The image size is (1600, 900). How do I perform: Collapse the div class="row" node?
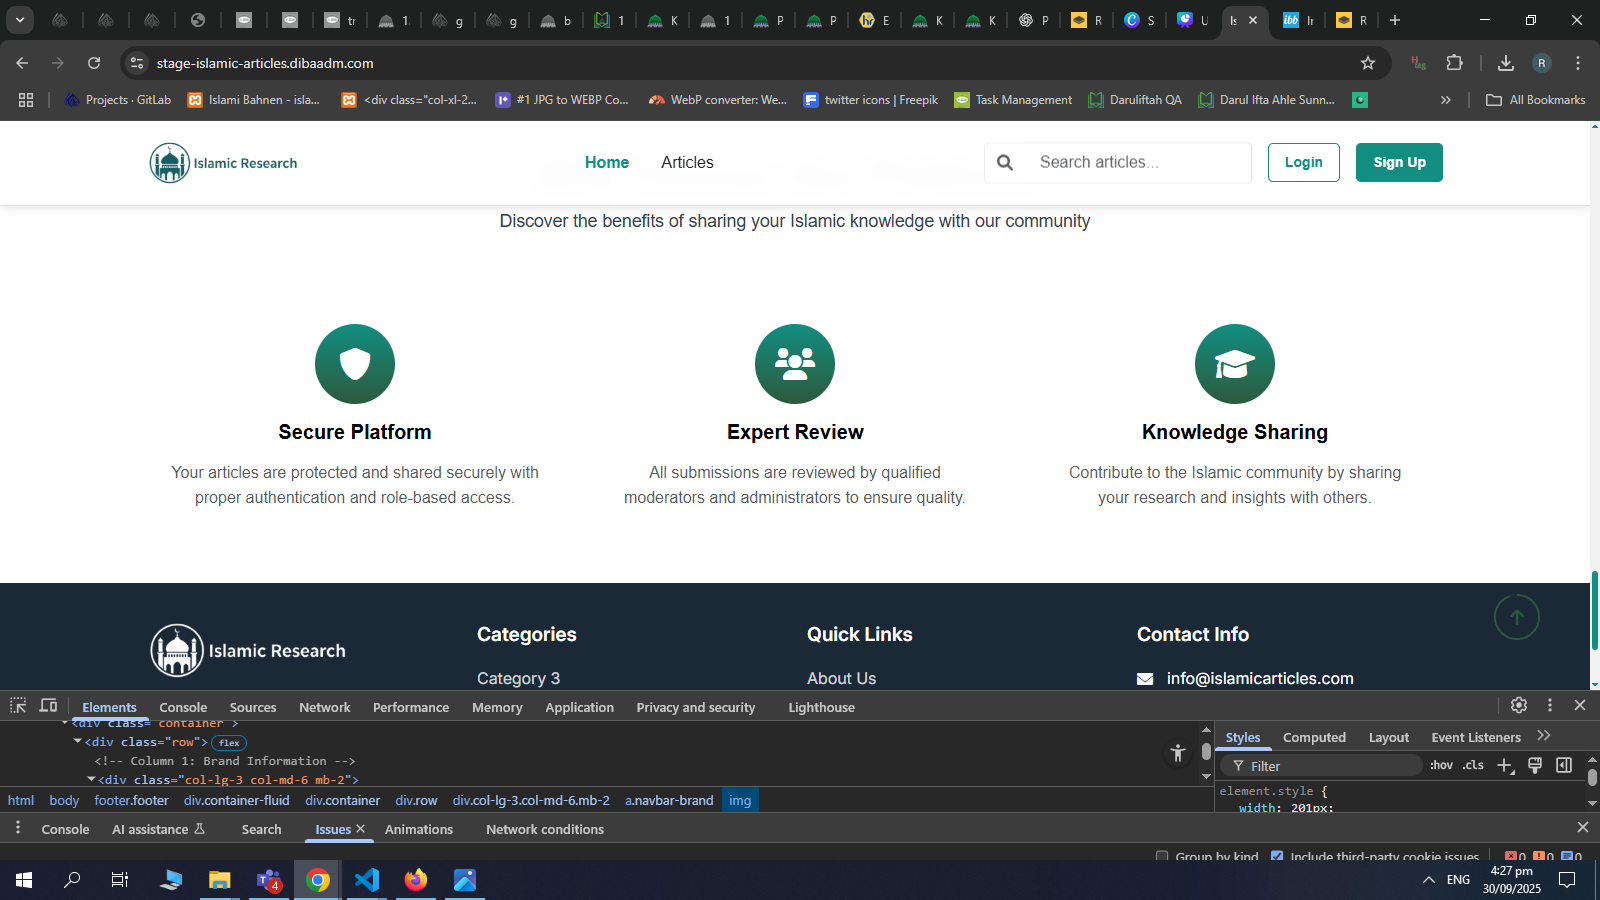(x=78, y=742)
